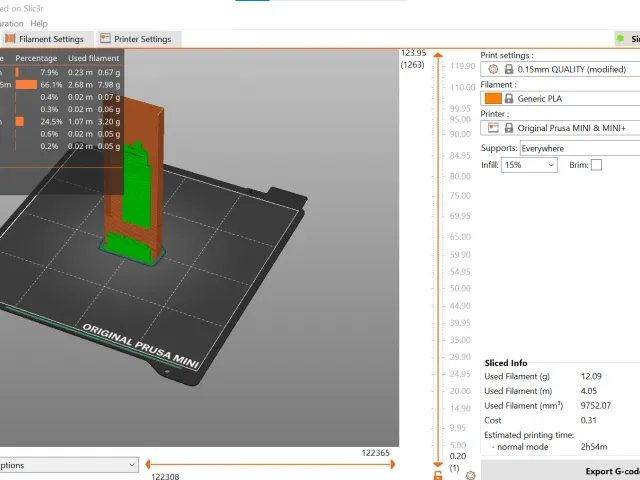Click the 80.00 mark on layer ruler
Image resolution: width=640 pixels, height=480 pixels.
(460, 176)
